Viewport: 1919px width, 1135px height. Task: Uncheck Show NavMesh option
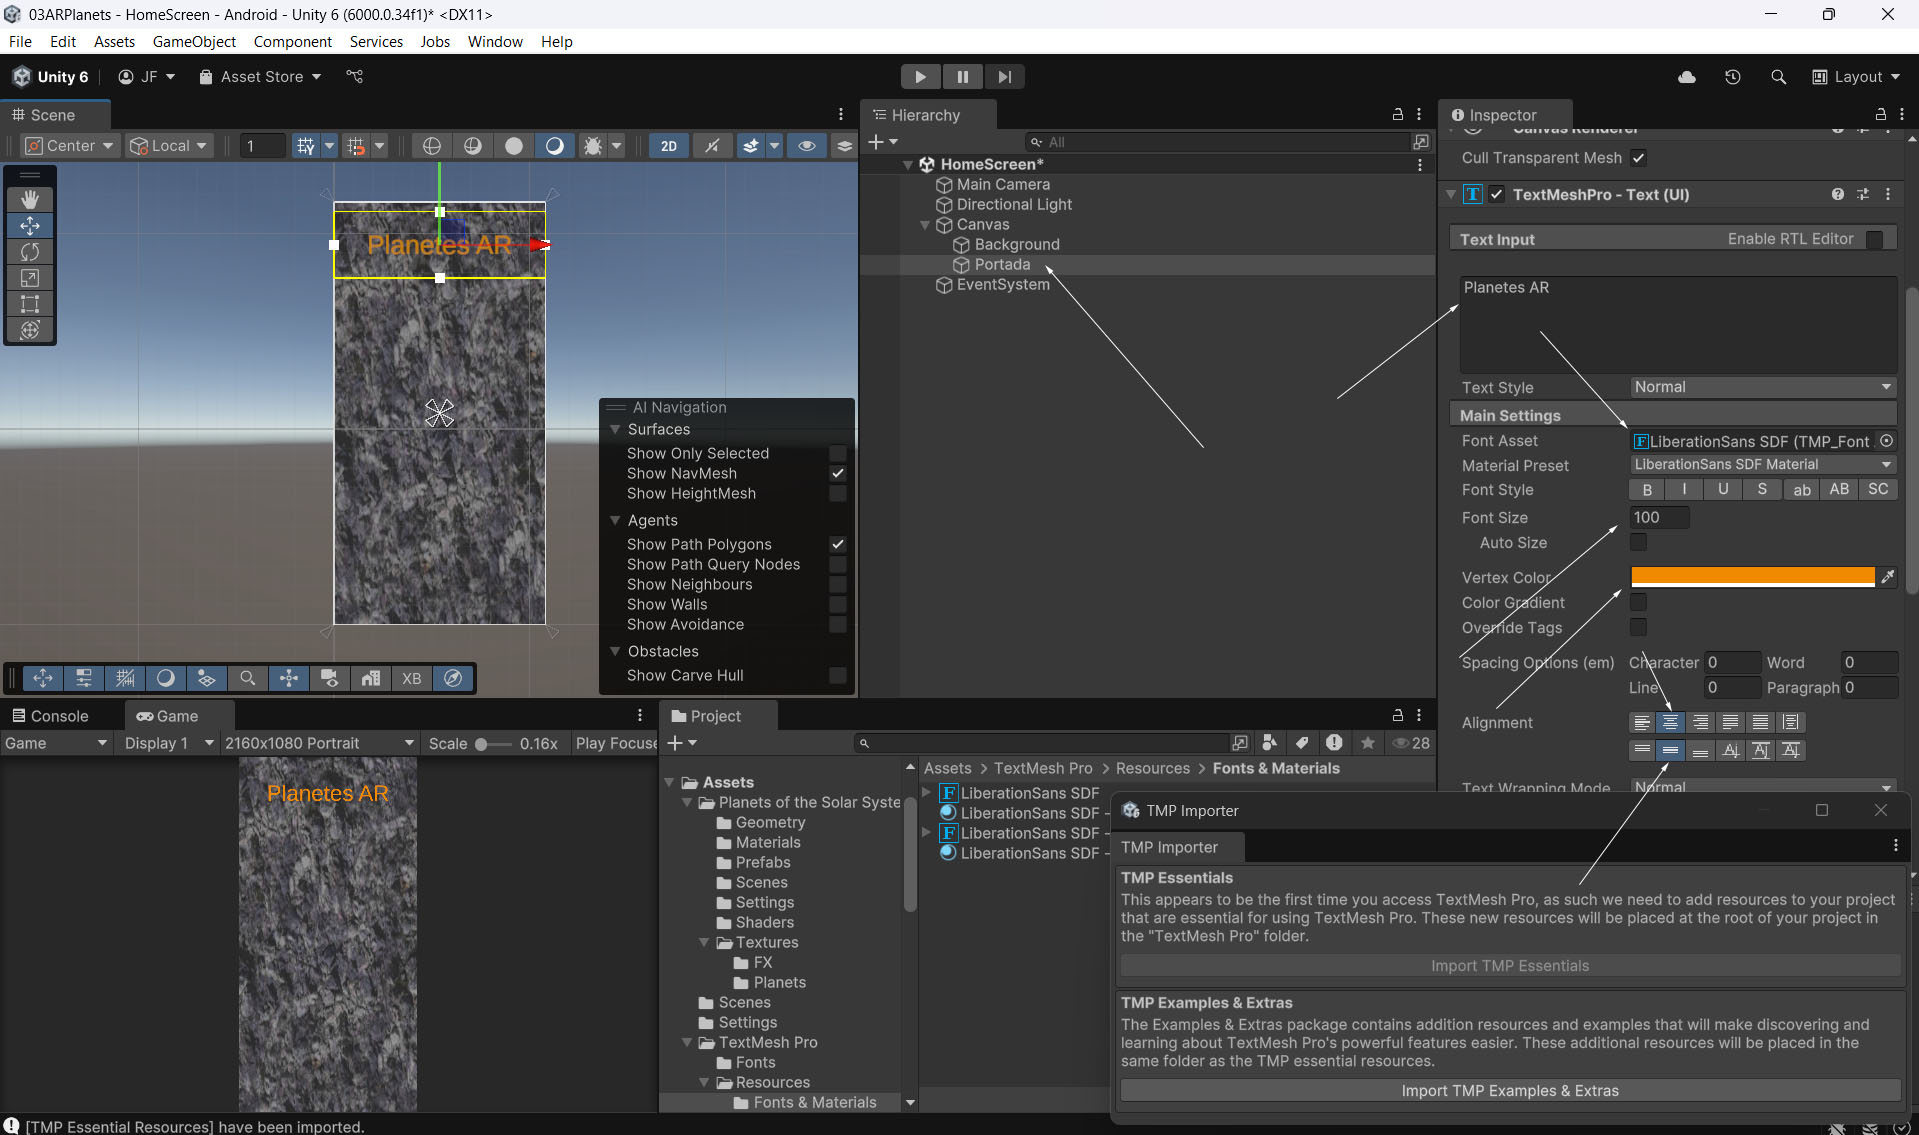(x=837, y=474)
